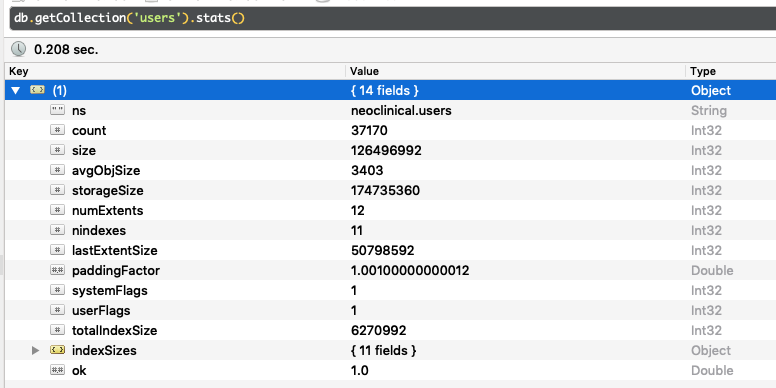The image size is (776, 388).
Task: Collapse the (1) root document row
Action: tap(16, 91)
